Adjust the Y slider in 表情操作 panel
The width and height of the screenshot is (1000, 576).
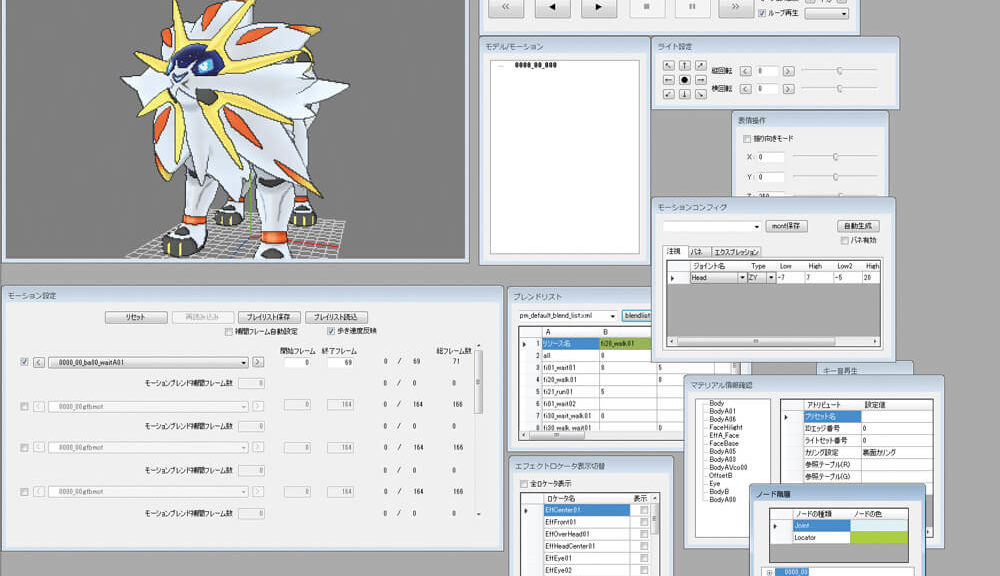(835, 177)
